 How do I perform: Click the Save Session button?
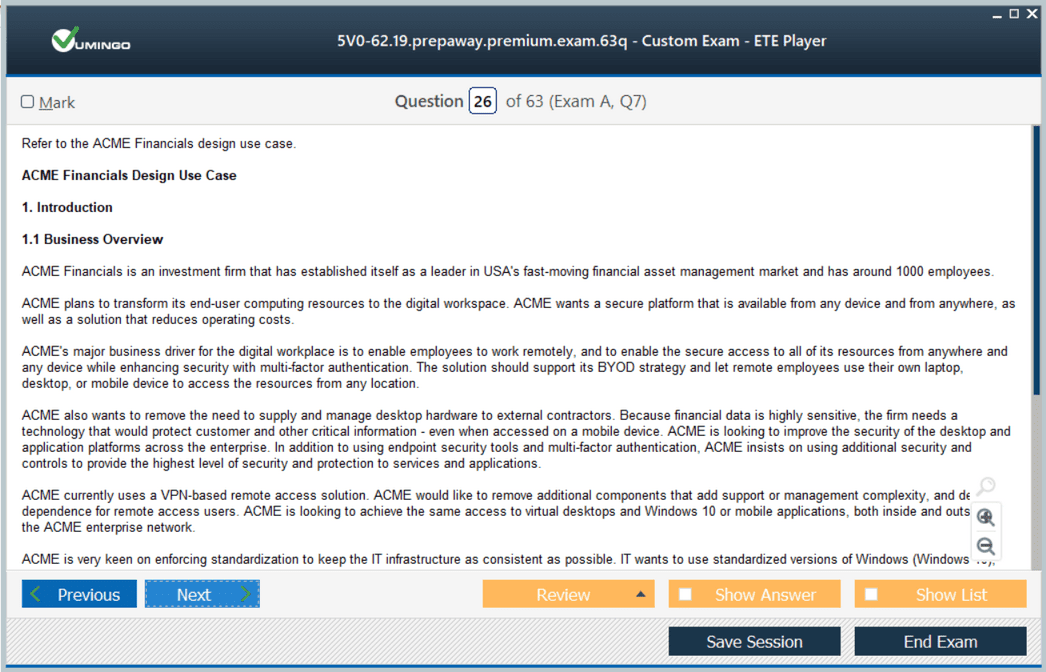[x=754, y=641]
